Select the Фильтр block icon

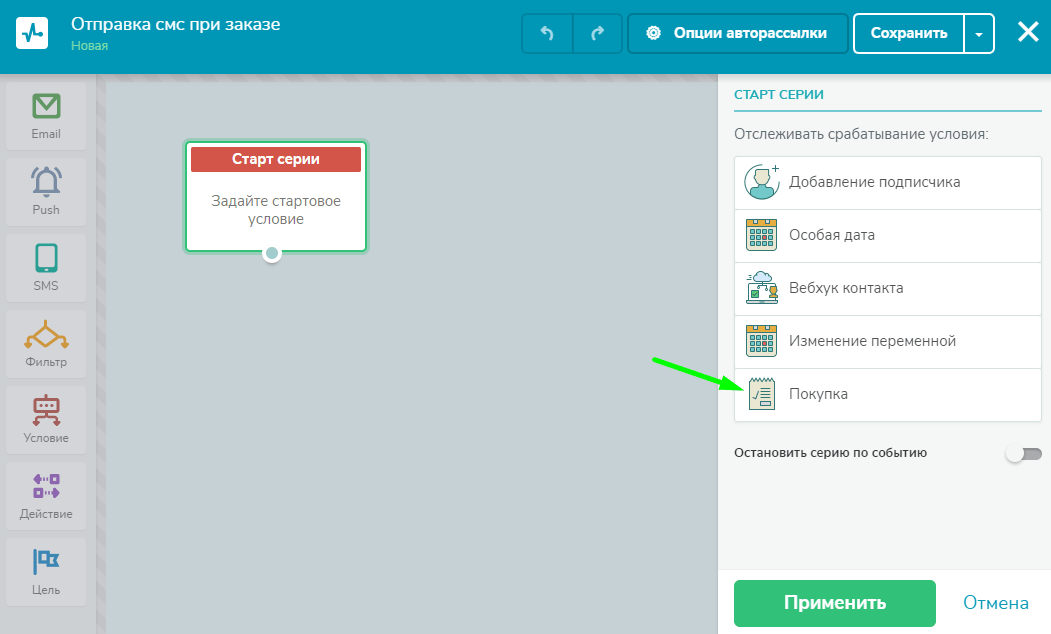(x=46, y=334)
